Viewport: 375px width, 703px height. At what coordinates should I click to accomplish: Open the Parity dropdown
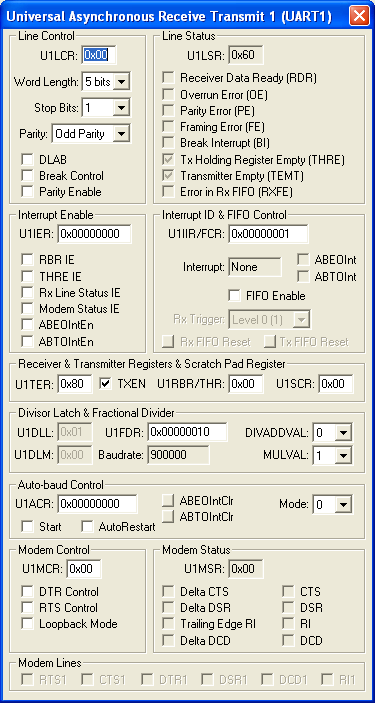pos(122,134)
